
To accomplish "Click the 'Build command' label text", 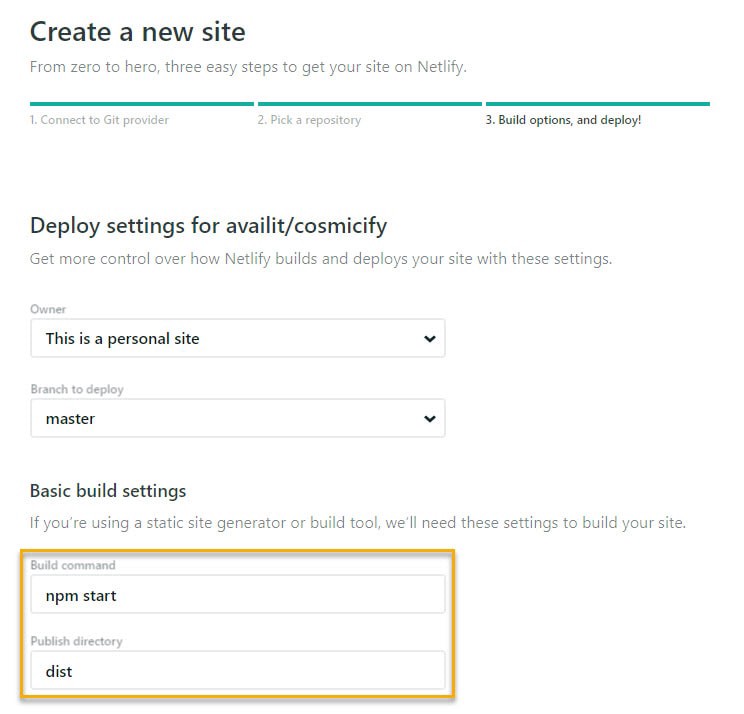I will [x=73, y=565].
